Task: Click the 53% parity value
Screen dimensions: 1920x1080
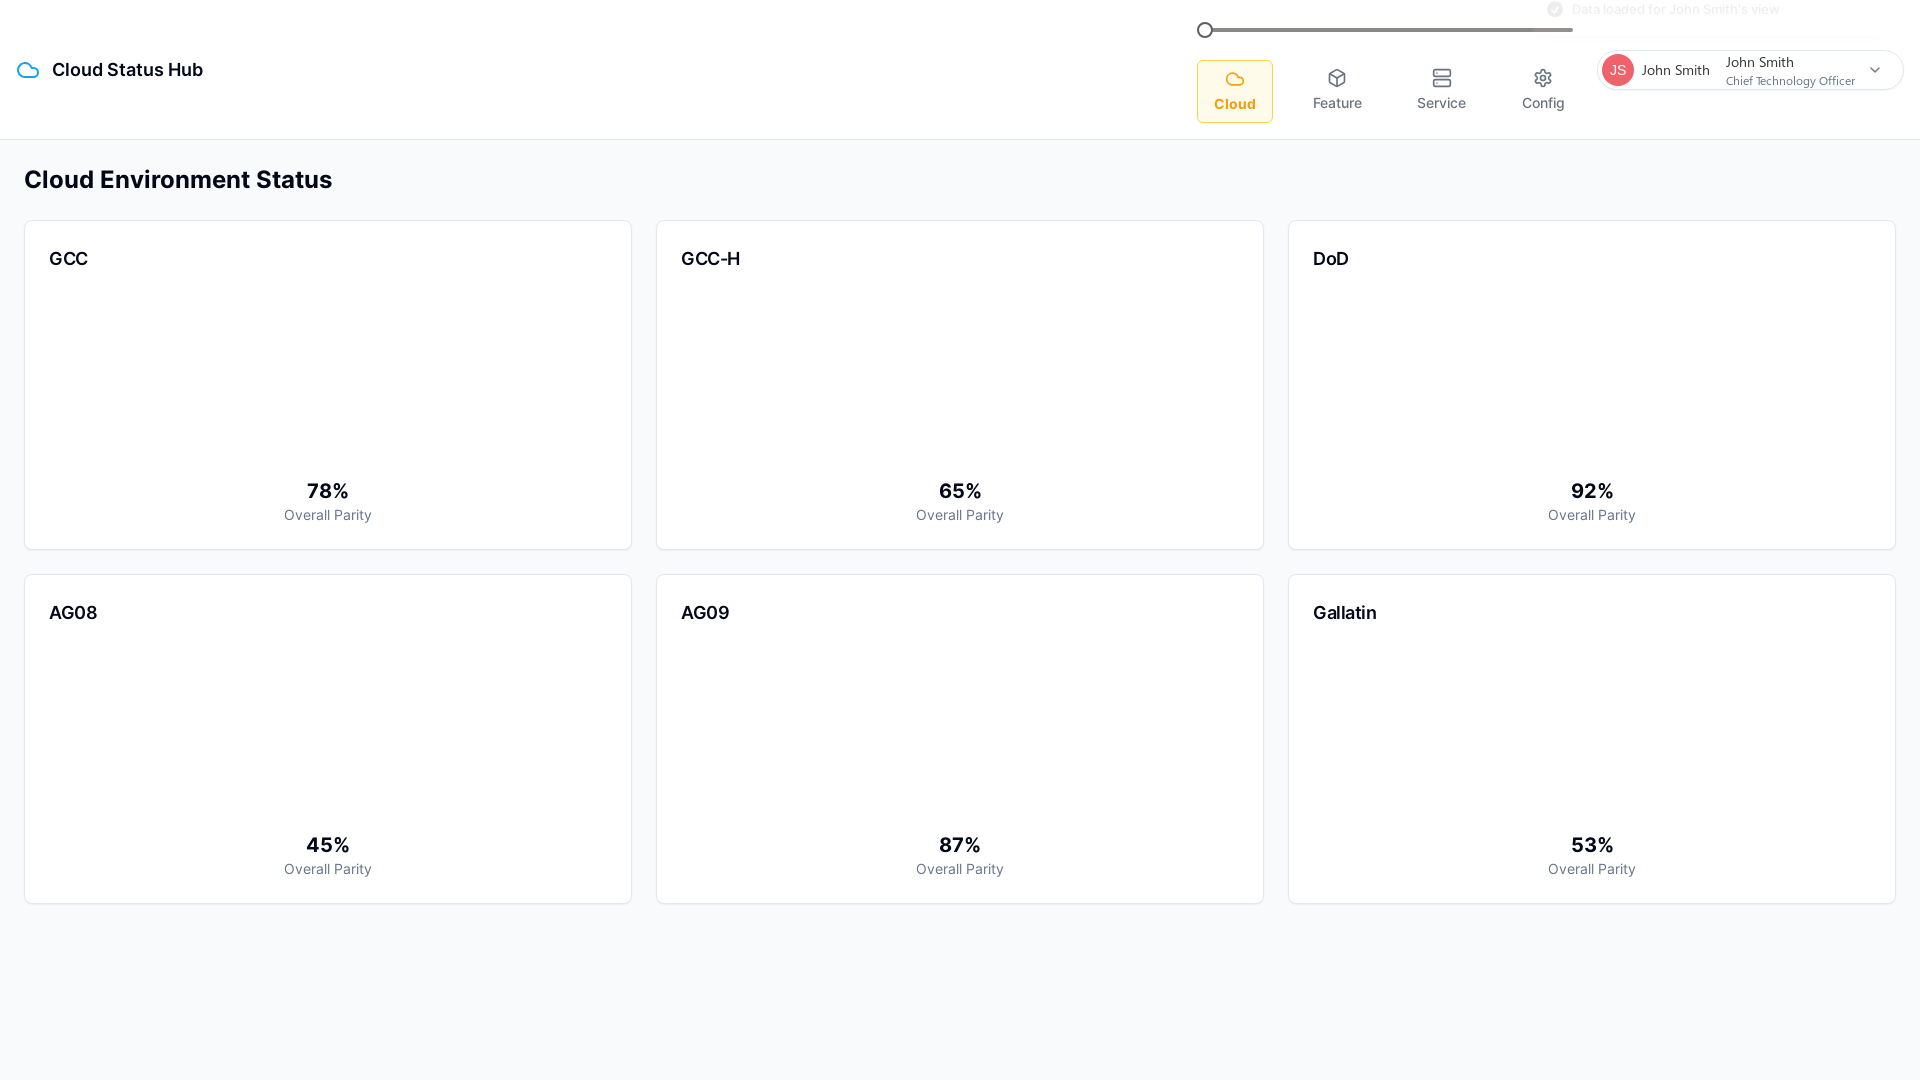Action: [1592, 845]
